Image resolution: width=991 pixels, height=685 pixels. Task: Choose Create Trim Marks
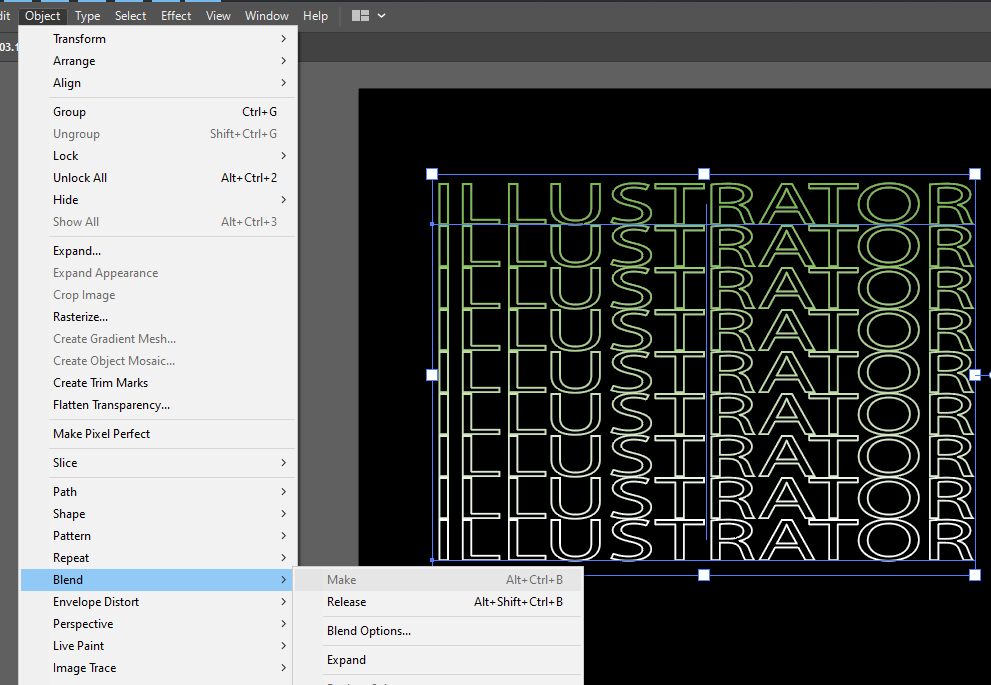[x=157, y=383]
